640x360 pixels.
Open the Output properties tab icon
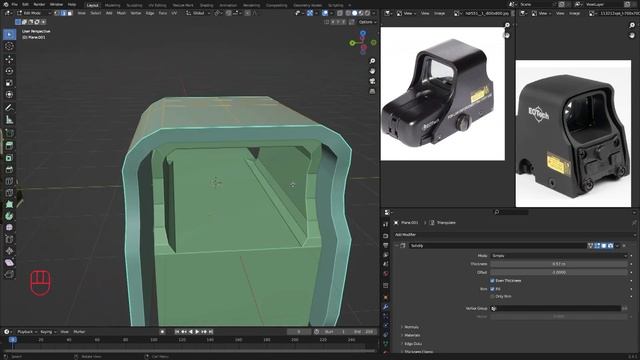click(386, 245)
